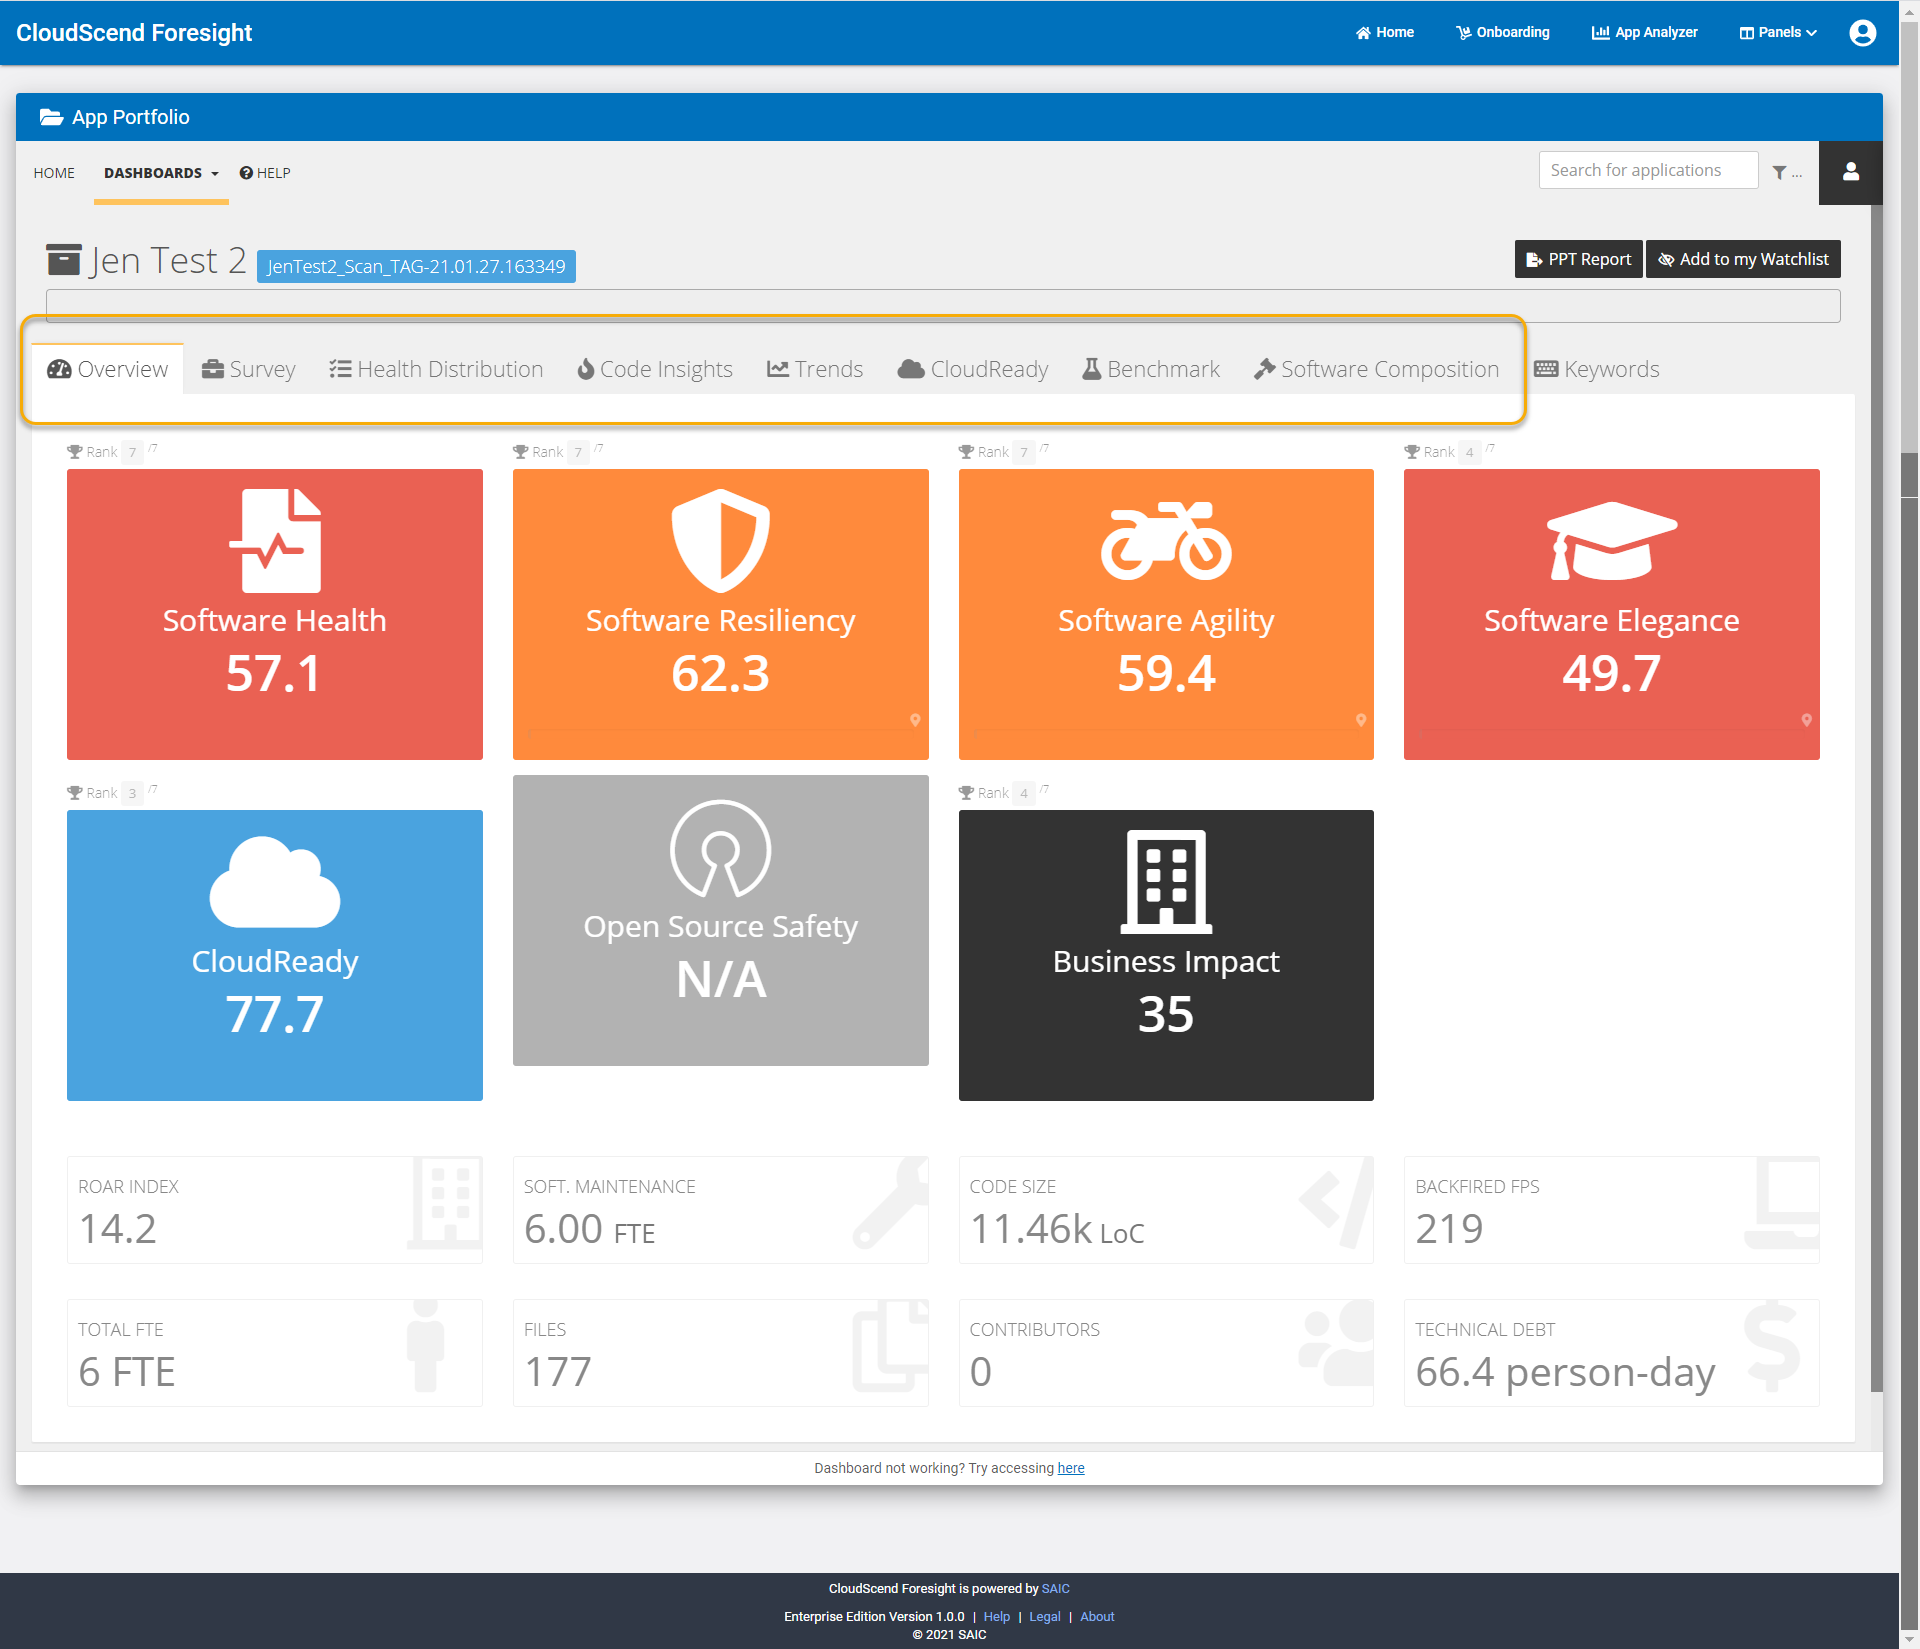Screen dimensions: 1920x1649
Task: Expand the Panels navigation menu
Action: pos(1783,31)
